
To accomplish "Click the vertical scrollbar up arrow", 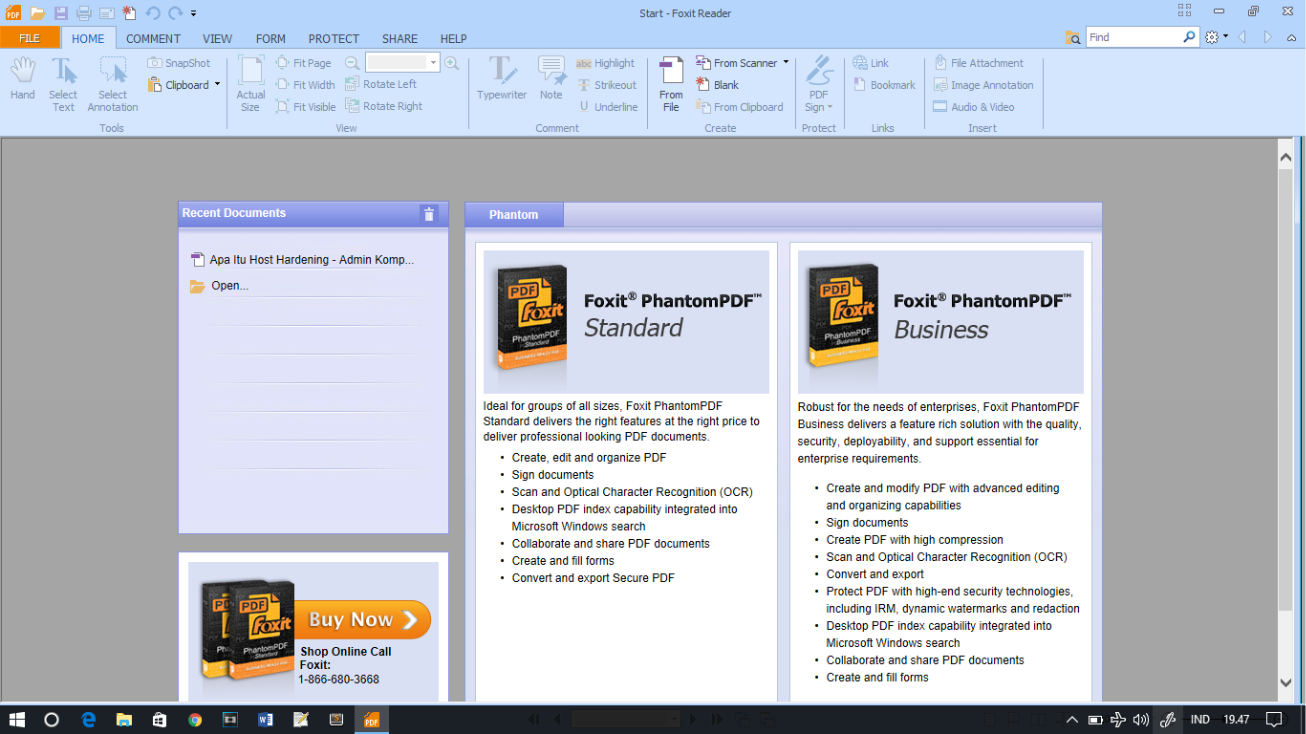I will (x=1286, y=156).
